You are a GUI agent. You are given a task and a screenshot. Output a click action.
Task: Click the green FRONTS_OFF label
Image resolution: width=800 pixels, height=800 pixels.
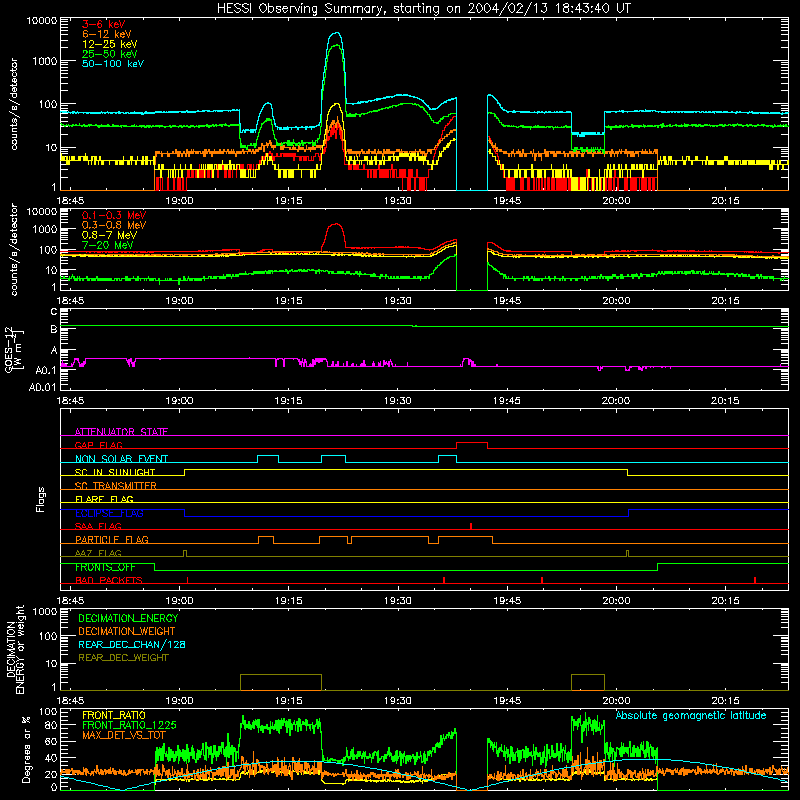[x=105, y=567]
